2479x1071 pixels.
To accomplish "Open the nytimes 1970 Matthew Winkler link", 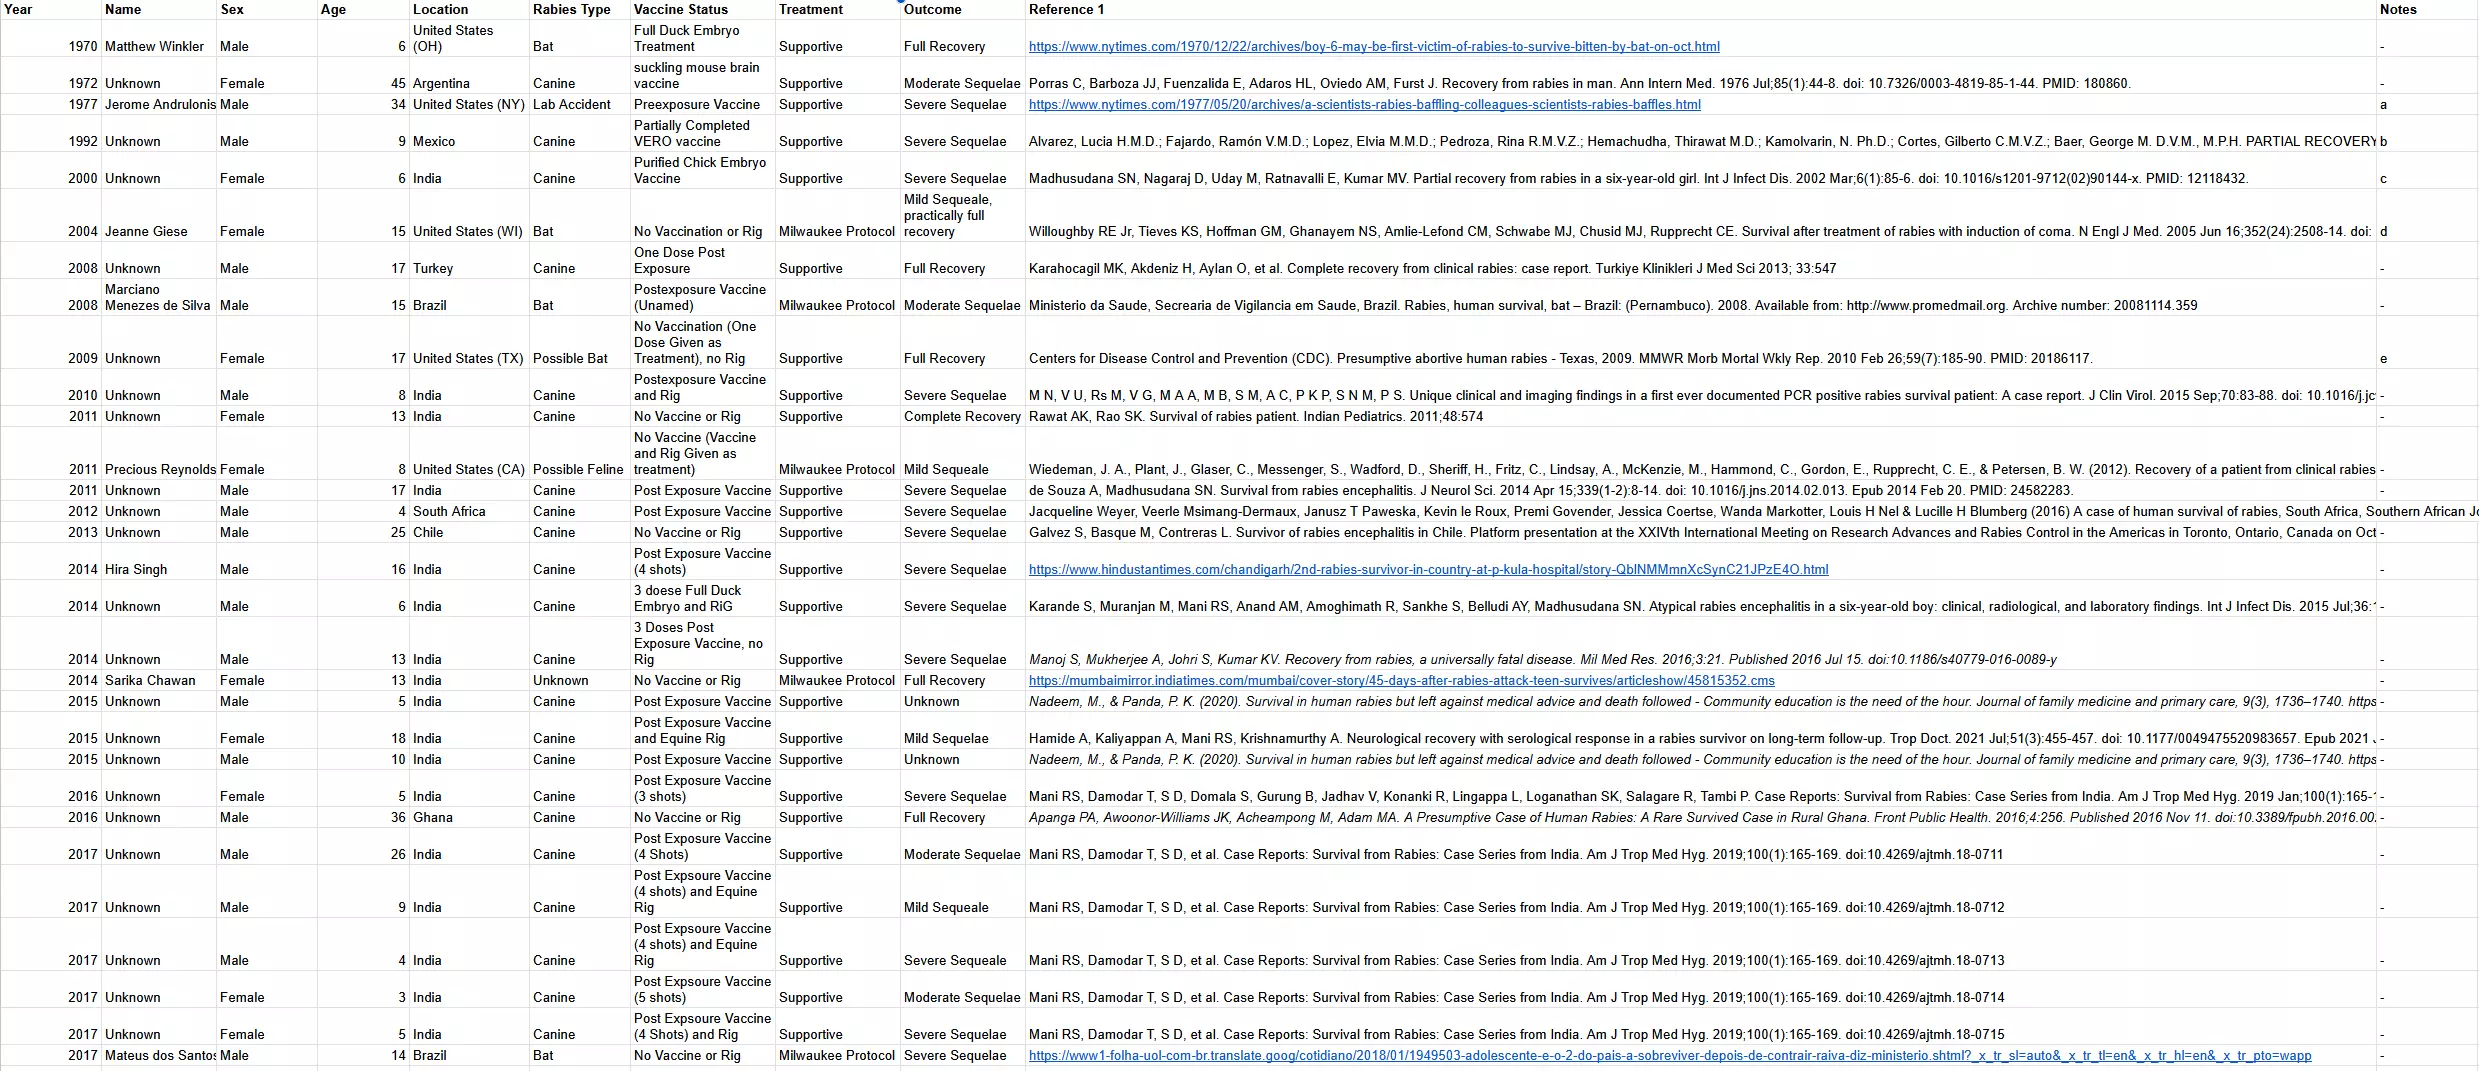I will coord(1374,47).
